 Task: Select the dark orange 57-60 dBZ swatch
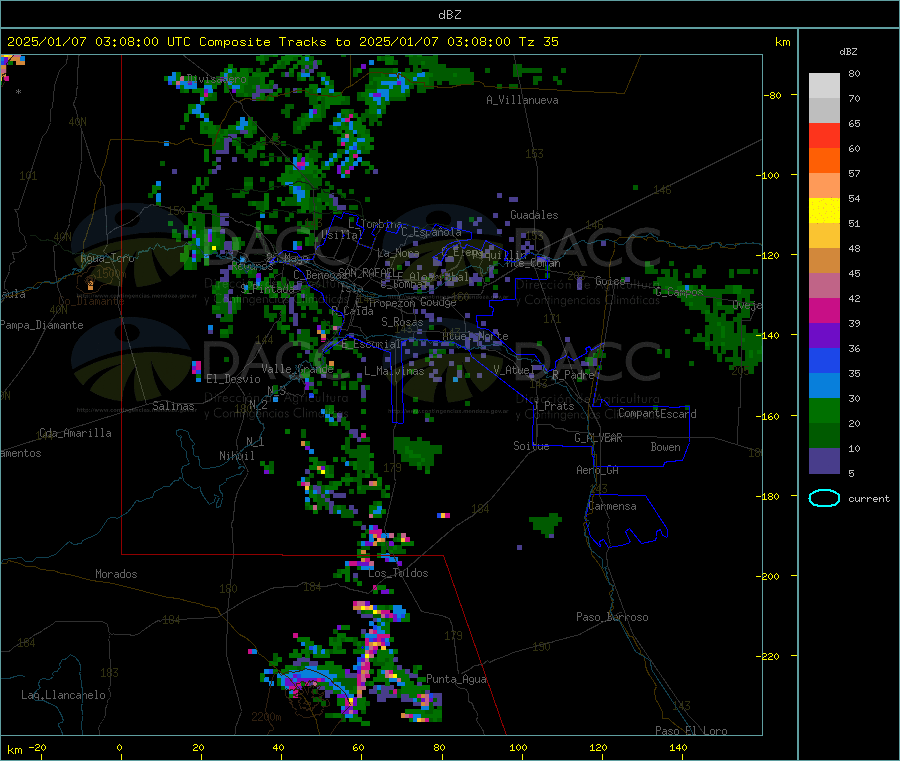(824, 161)
